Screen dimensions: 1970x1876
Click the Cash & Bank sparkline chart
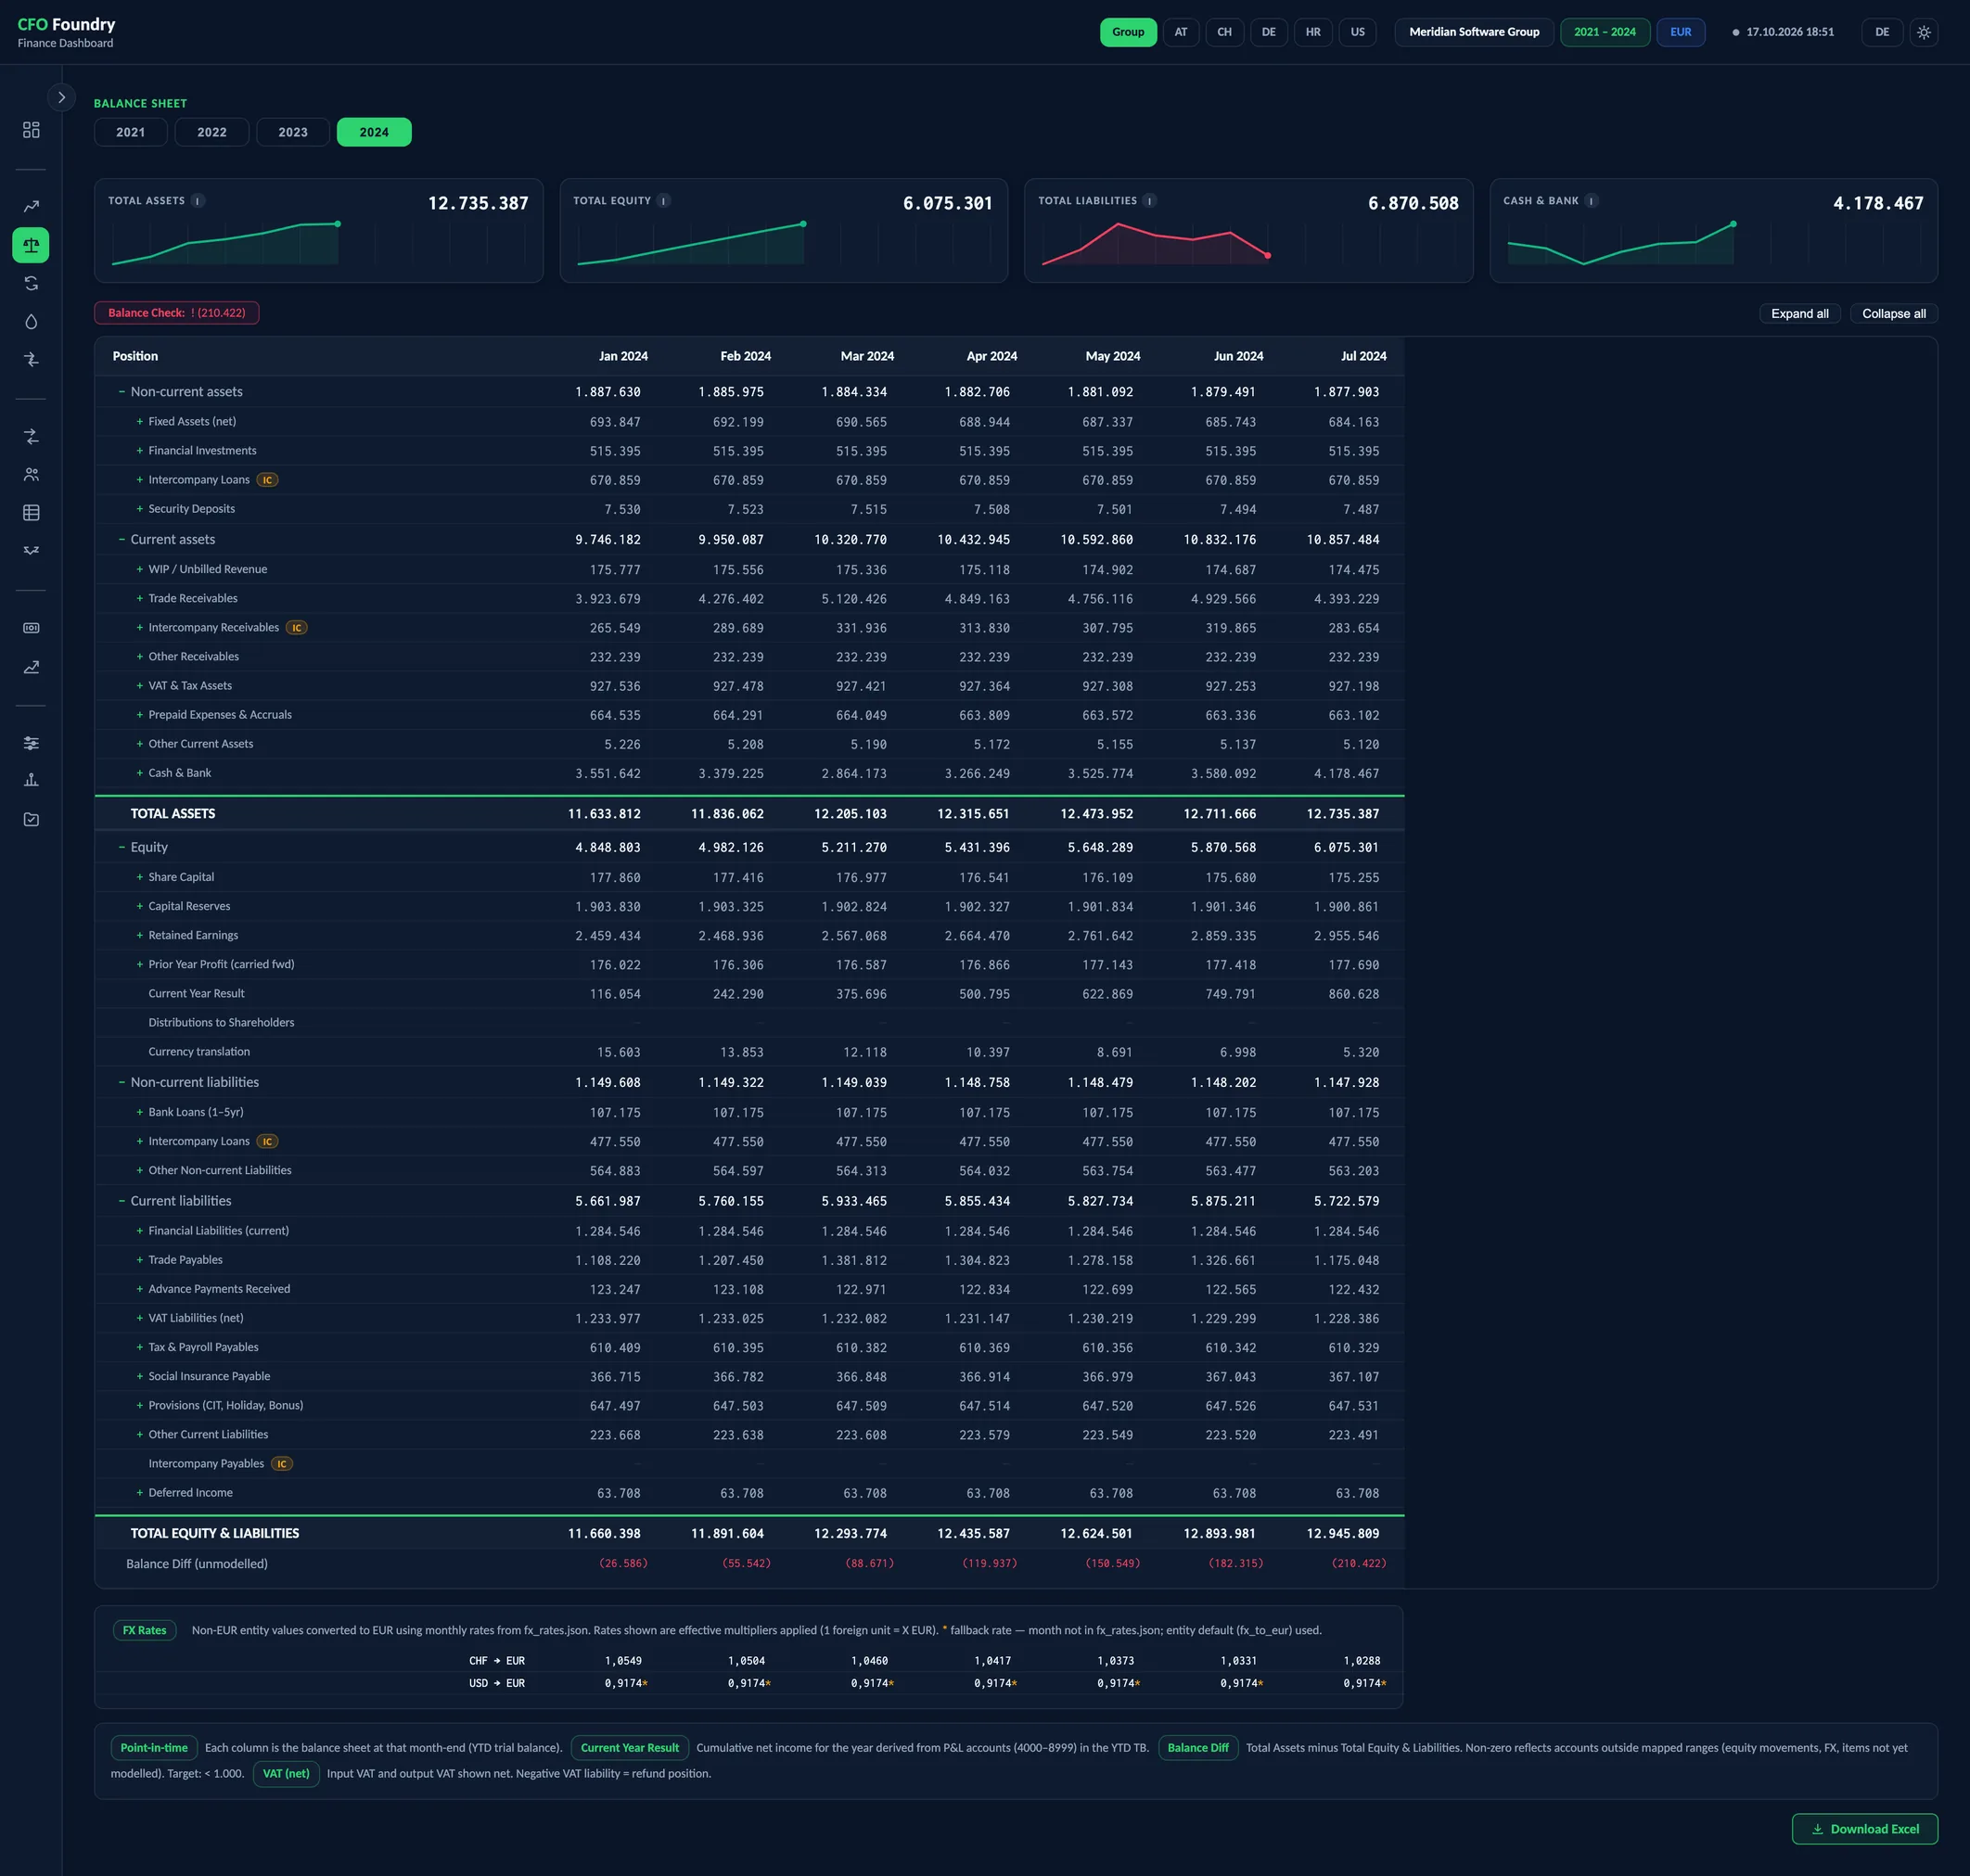1713,244
